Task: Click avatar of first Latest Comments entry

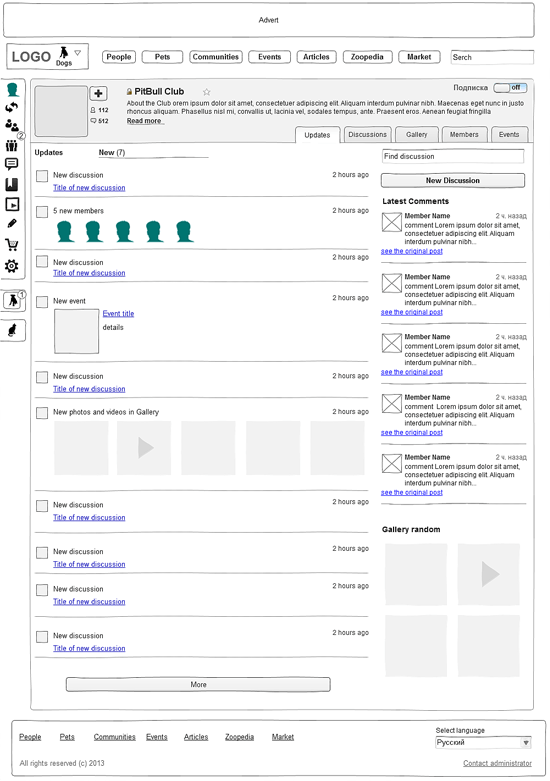Action: click(x=392, y=222)
